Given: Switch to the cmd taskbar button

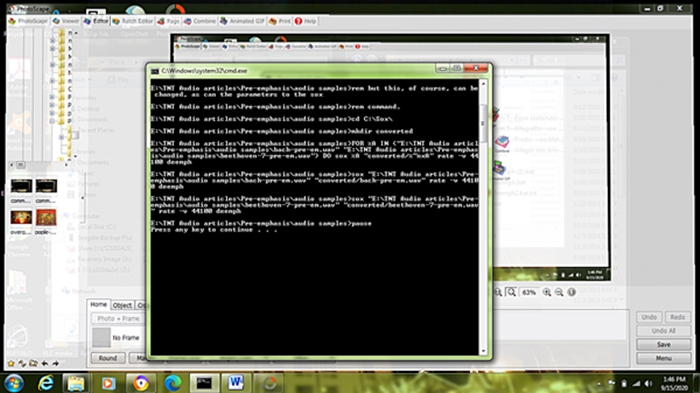Looking at the screenshot, I should [x=204, y=383].
